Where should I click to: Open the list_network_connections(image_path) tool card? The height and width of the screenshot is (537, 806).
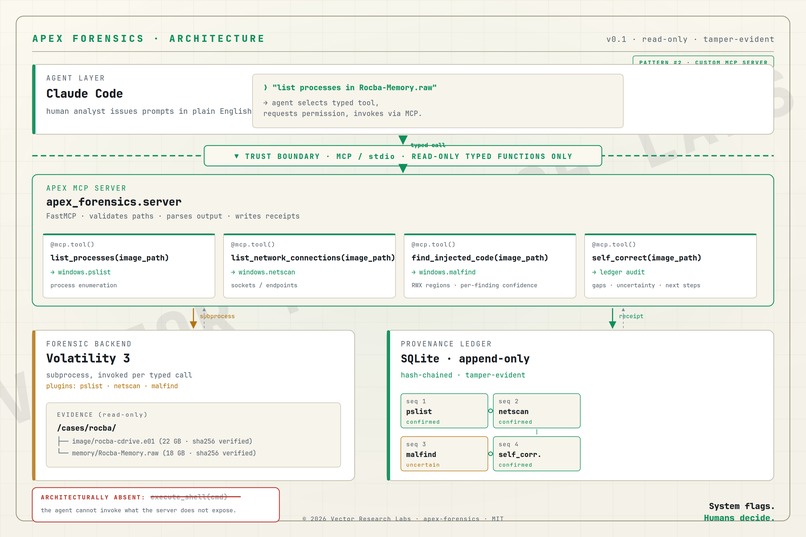pos(309,266)
